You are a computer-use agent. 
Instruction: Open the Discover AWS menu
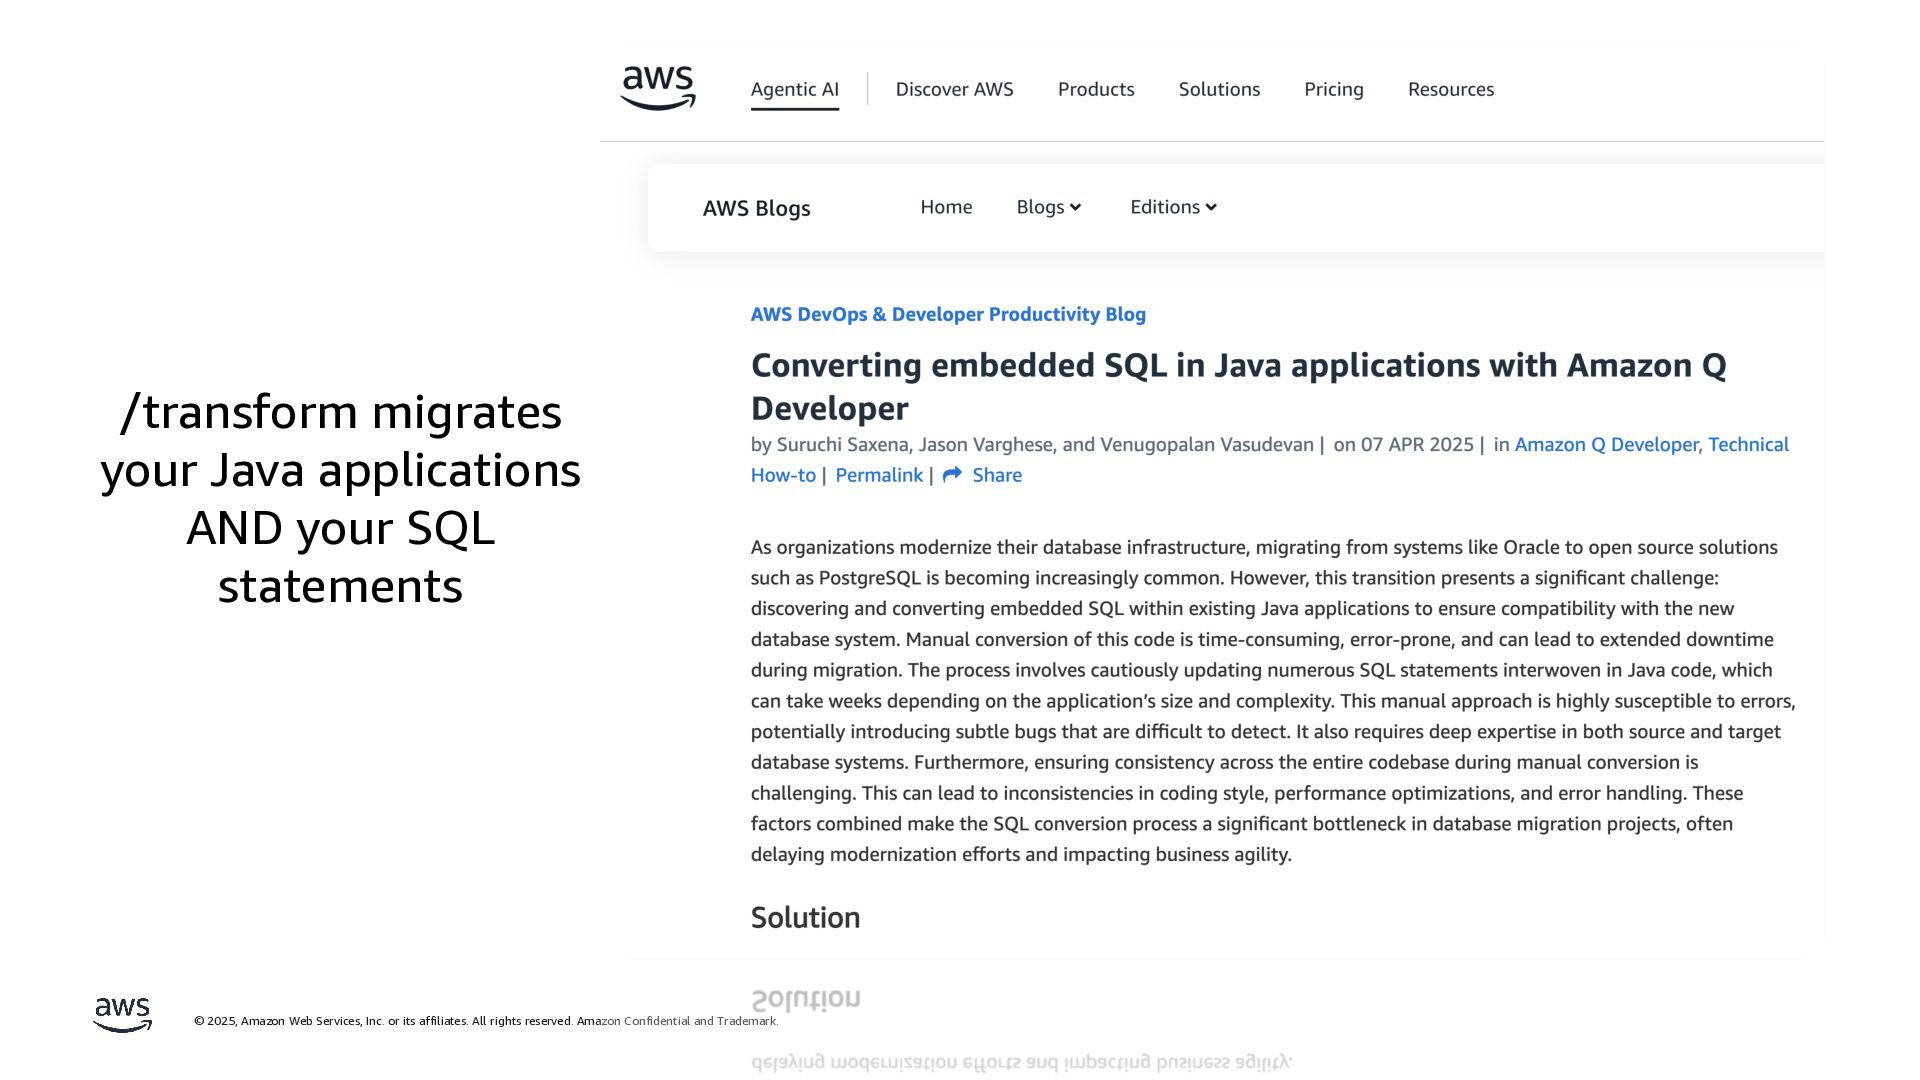coord(954,89)
